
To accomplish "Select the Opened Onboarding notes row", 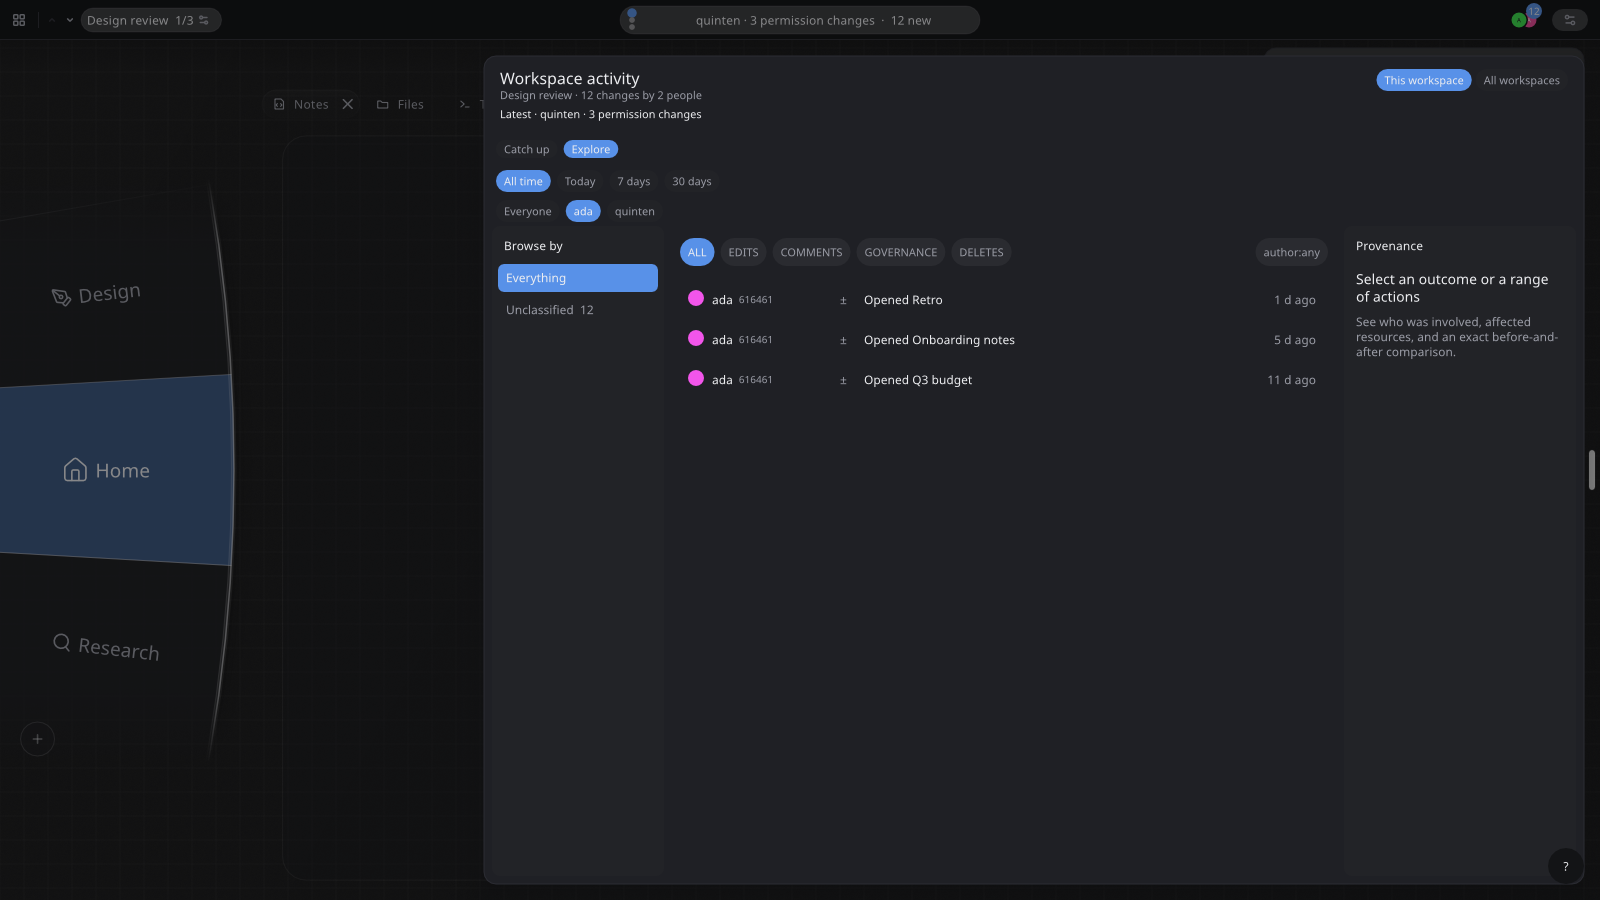I will [1003, 340].
